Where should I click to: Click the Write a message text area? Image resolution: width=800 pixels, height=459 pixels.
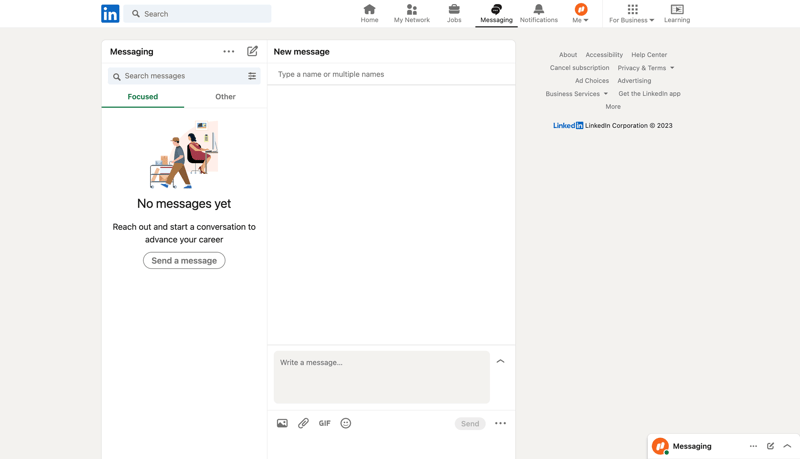pos(382,377)
